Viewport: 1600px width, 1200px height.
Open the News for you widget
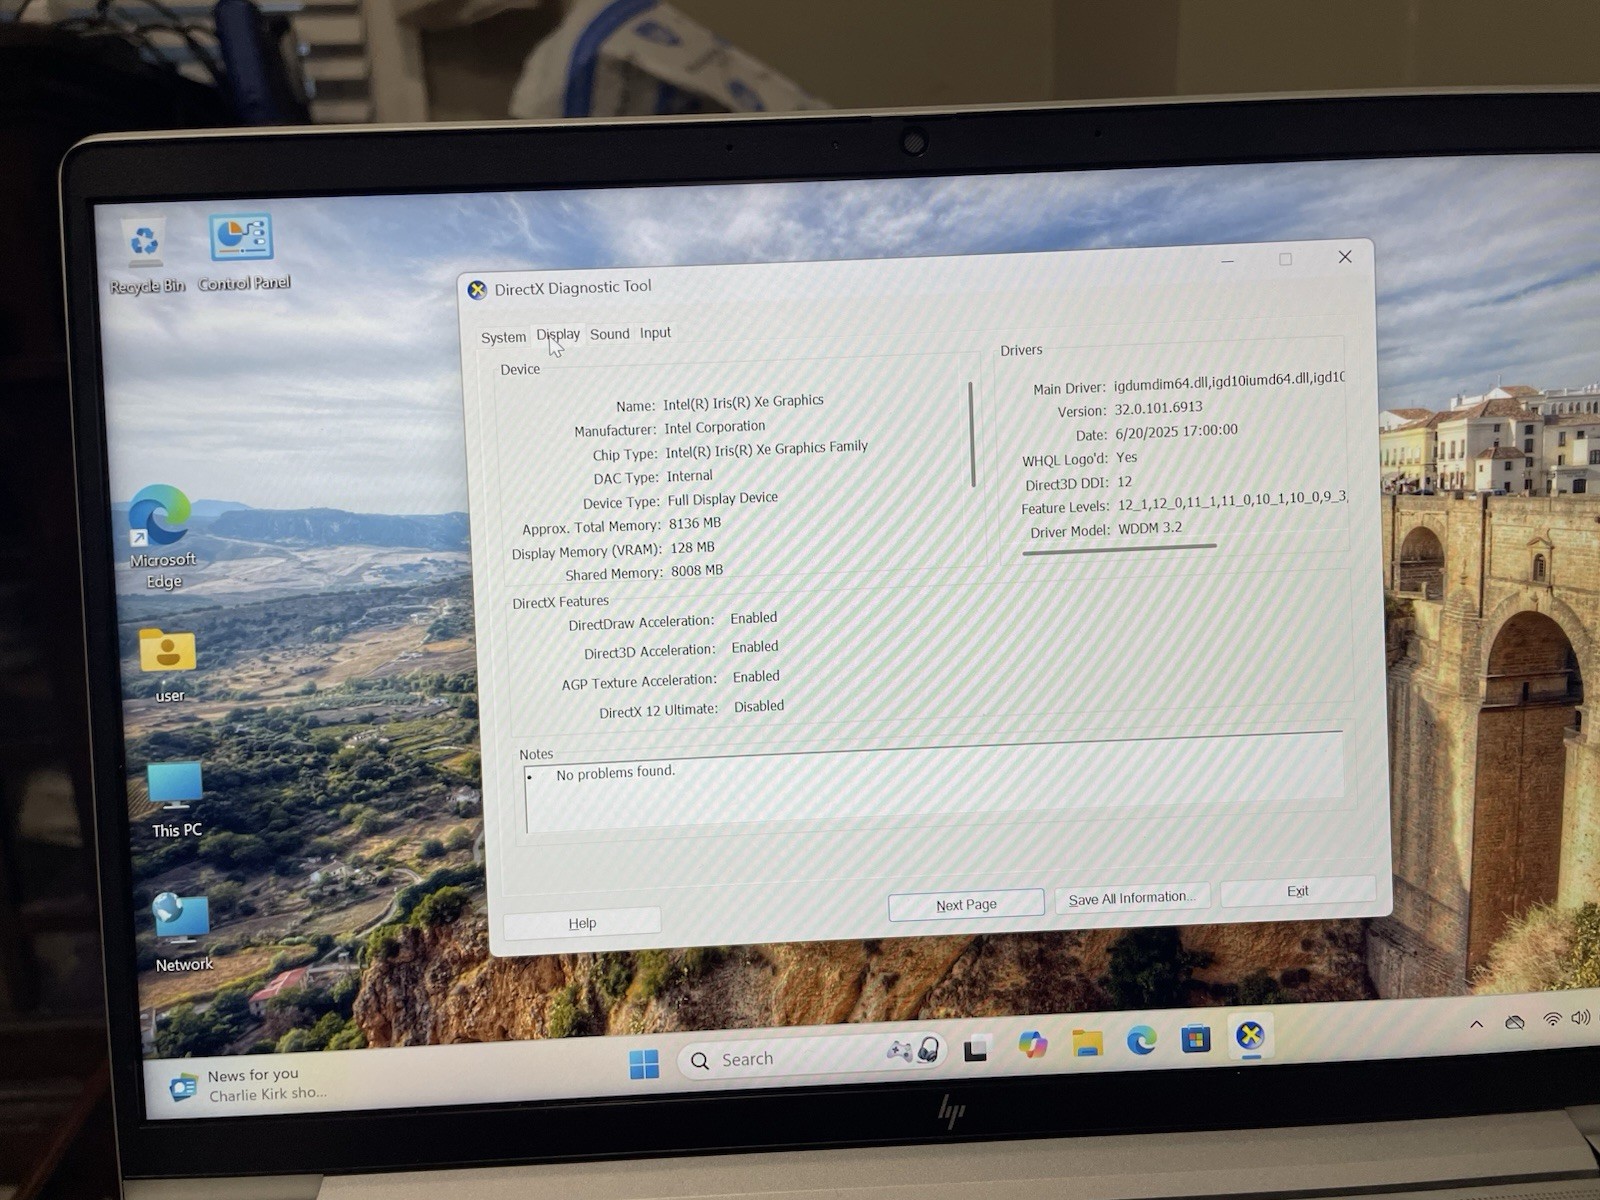tap(247, 1085)
